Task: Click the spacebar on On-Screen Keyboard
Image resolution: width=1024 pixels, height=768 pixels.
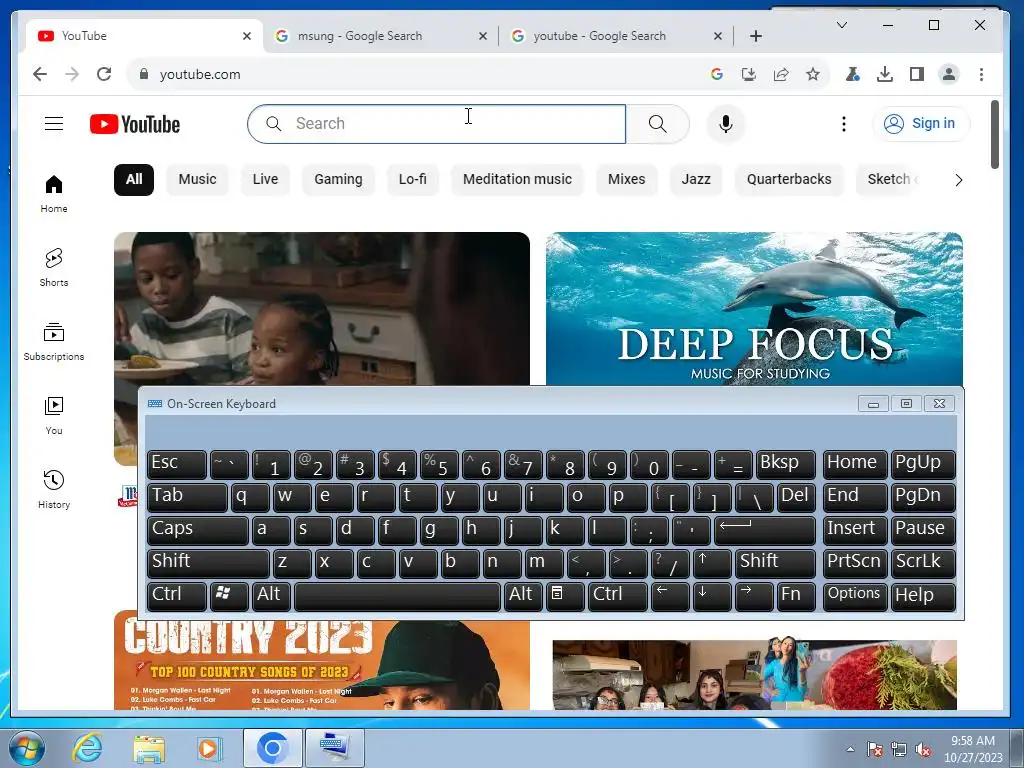Action: 397,596
